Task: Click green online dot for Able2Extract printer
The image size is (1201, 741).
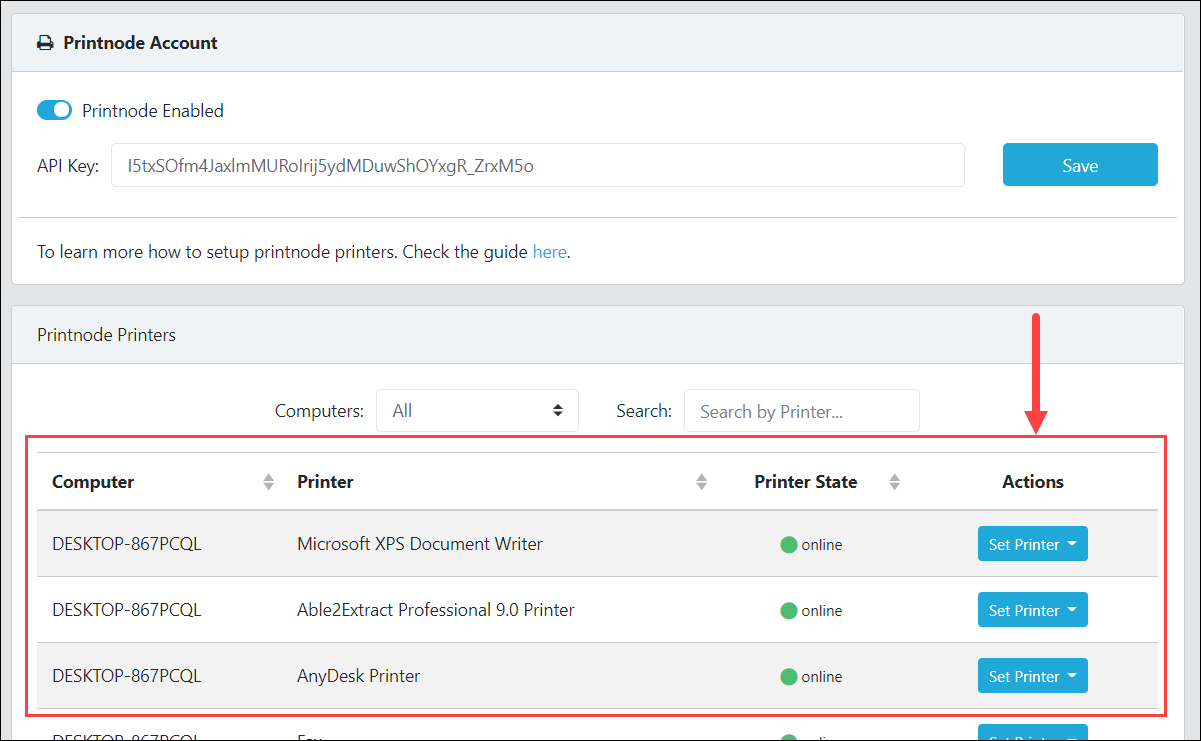Action: [788, 611]
